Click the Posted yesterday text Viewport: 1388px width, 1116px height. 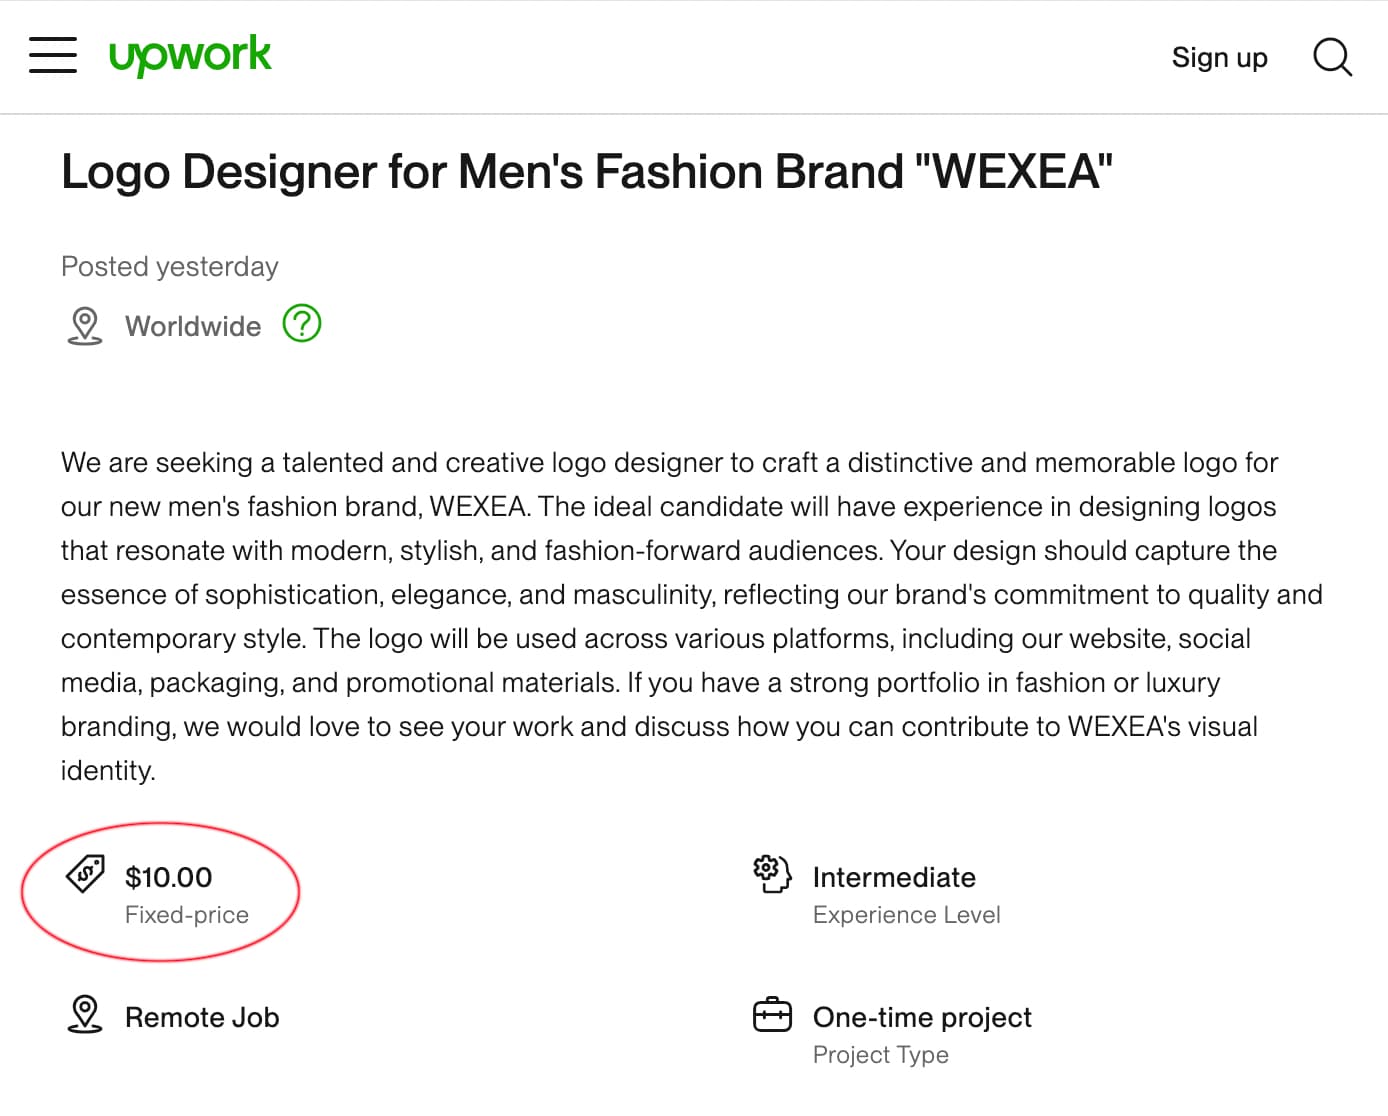coord(170,267)
